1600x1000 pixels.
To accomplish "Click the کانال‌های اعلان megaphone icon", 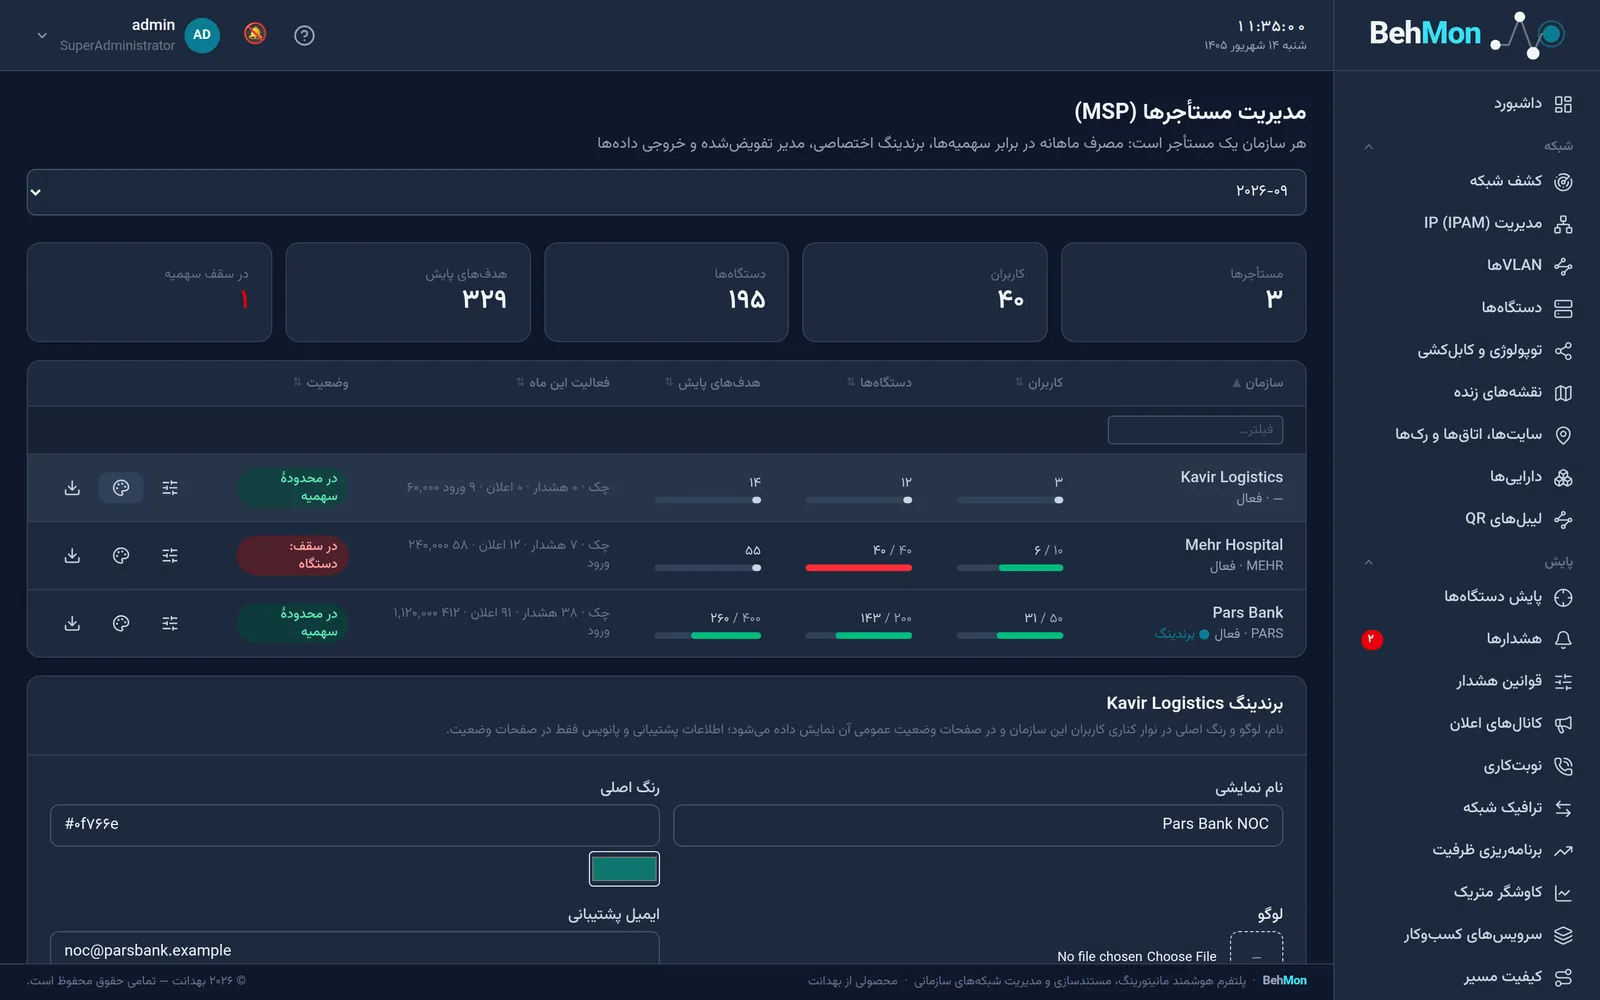I will [1564, 724].
